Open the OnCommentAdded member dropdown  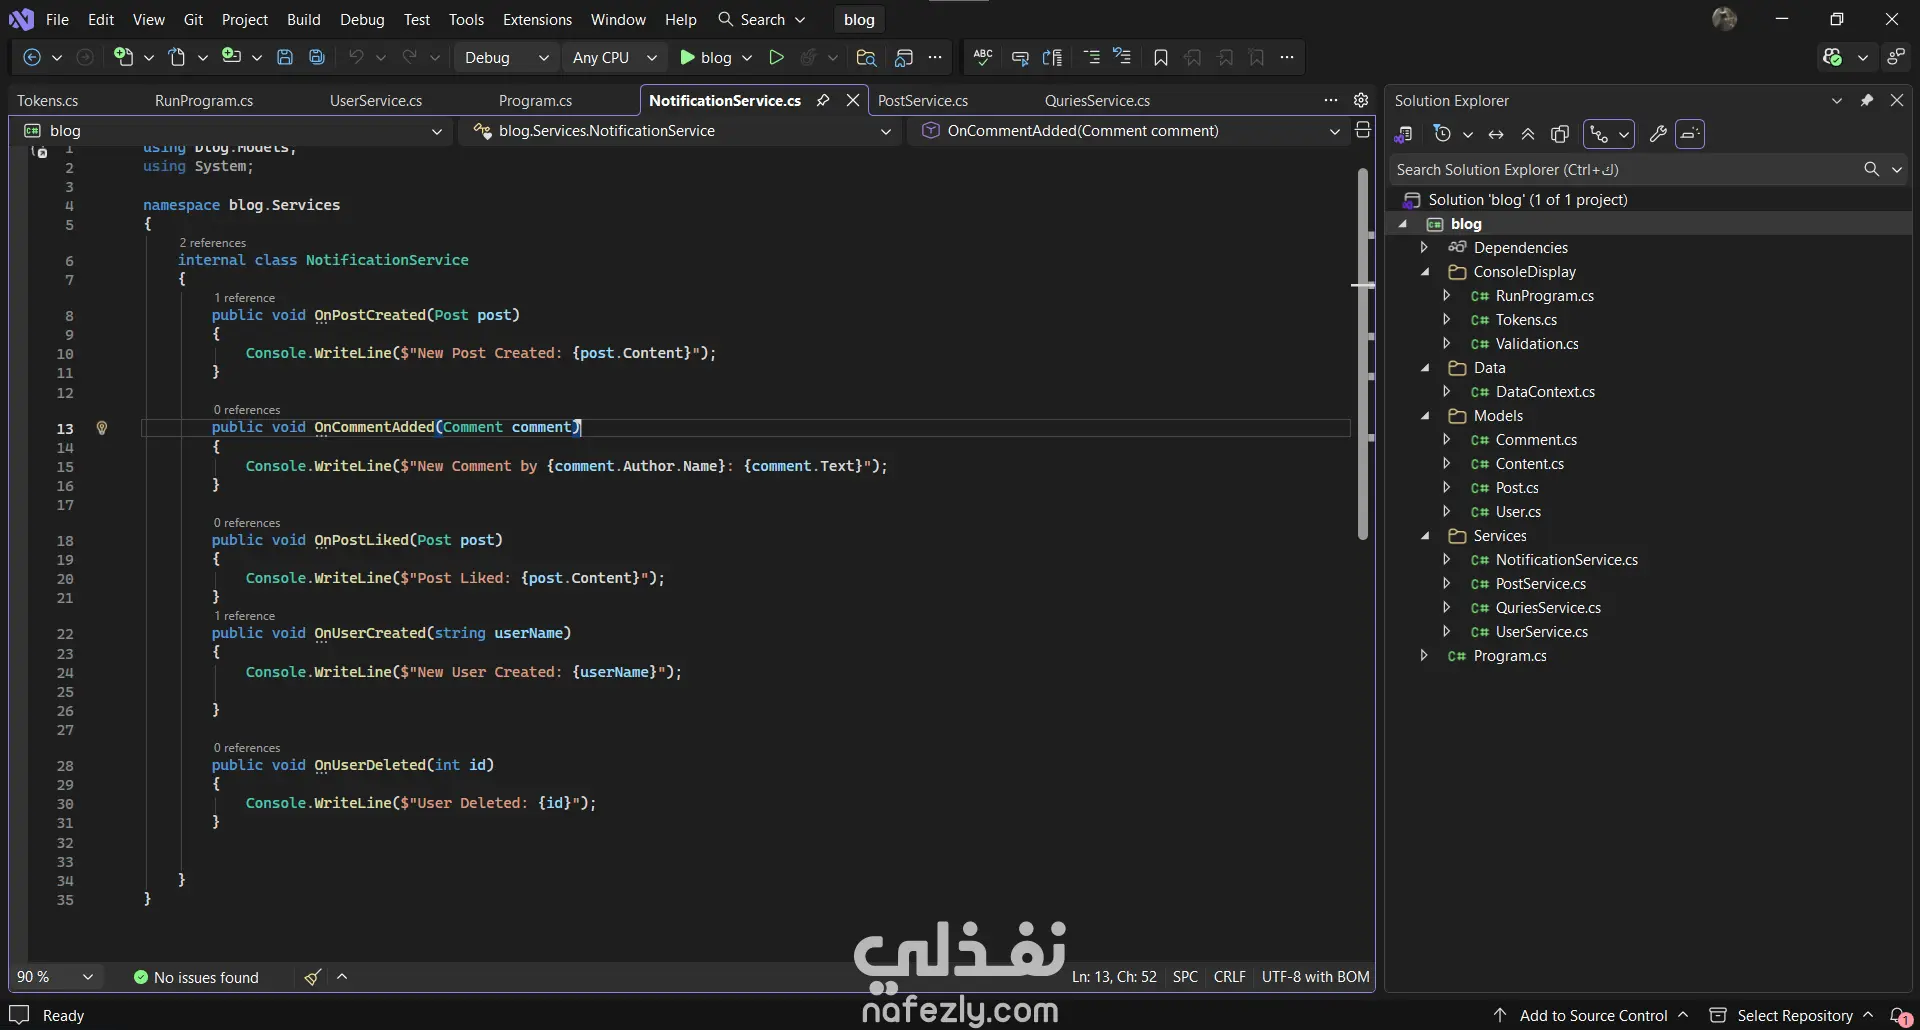point(1131,131)
